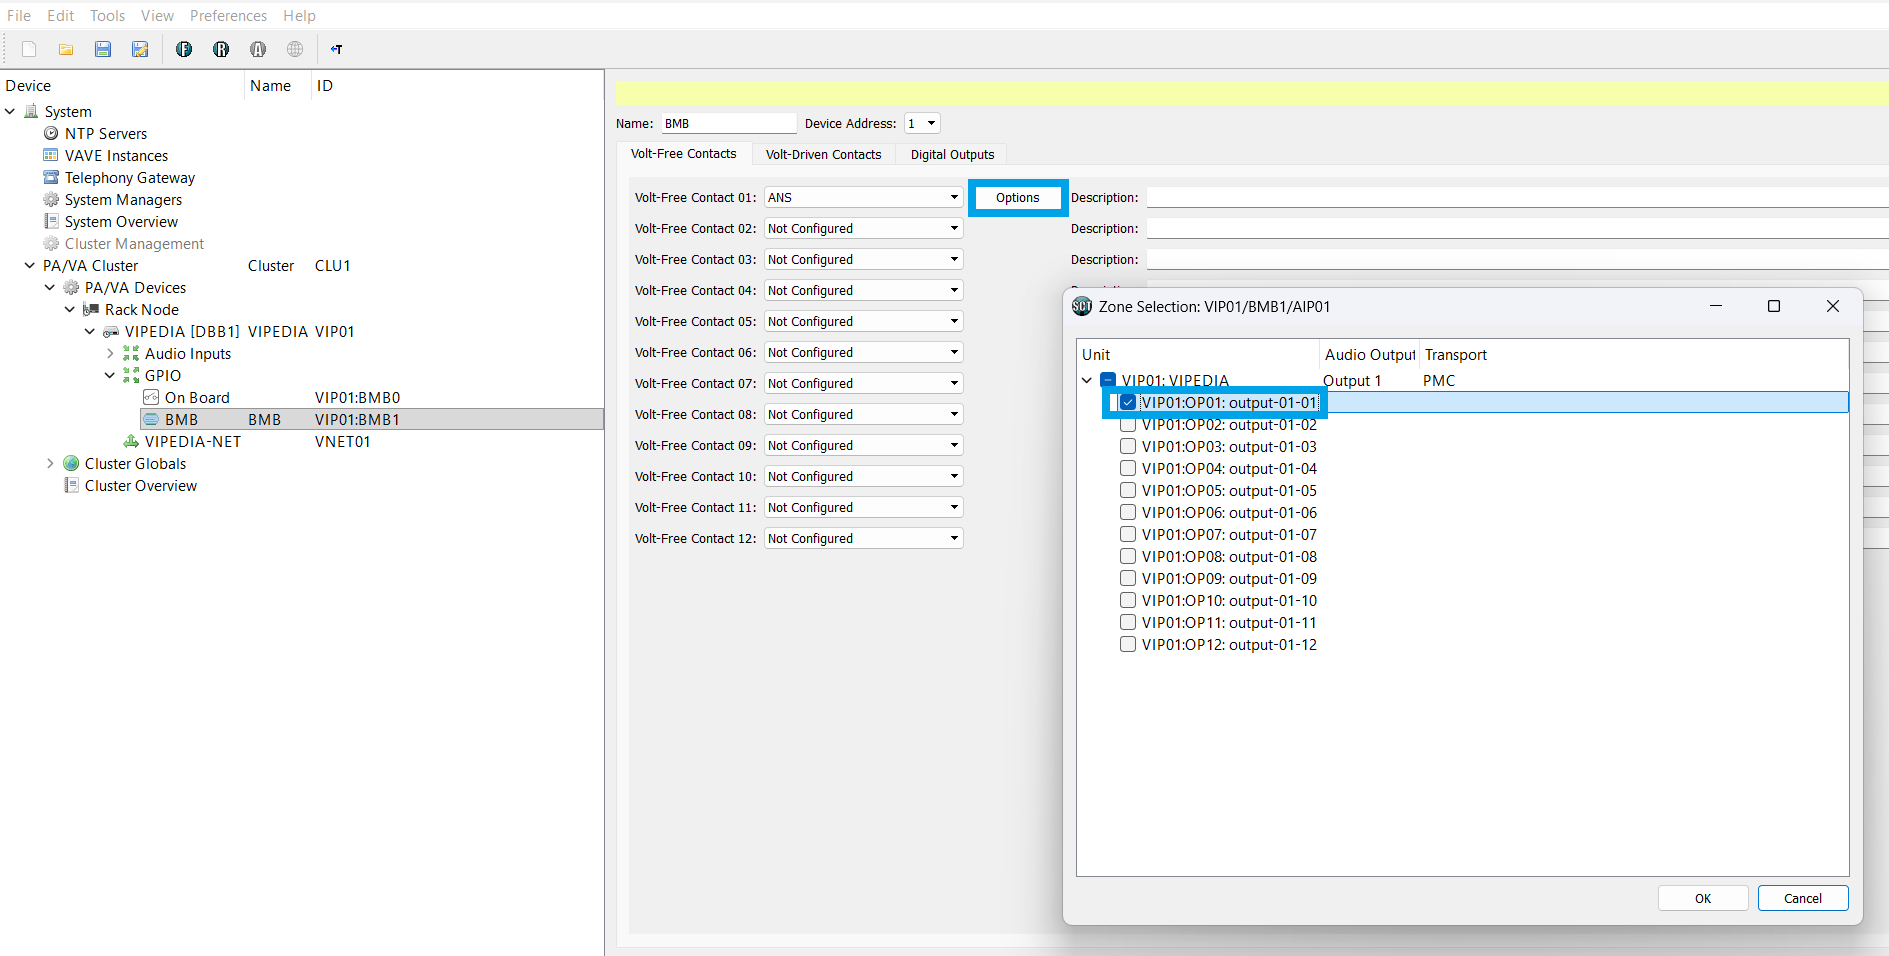Open the Preferences menu
This screenshot has height=956, width=1889.
tap(228, 15)
